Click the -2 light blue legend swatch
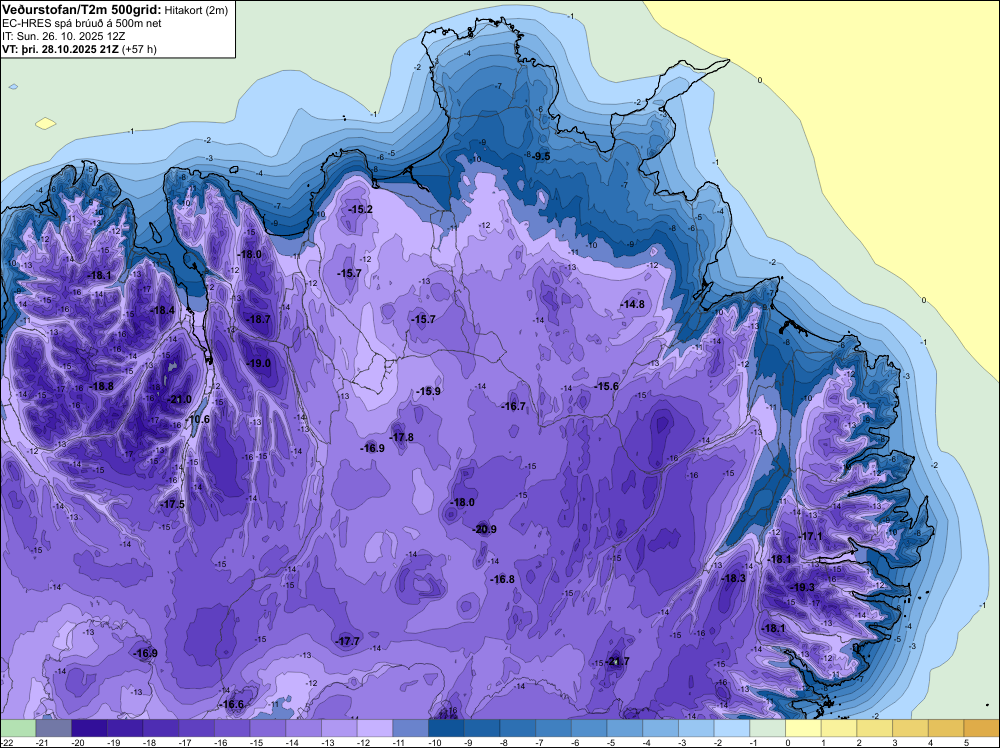 click(732, 728)
